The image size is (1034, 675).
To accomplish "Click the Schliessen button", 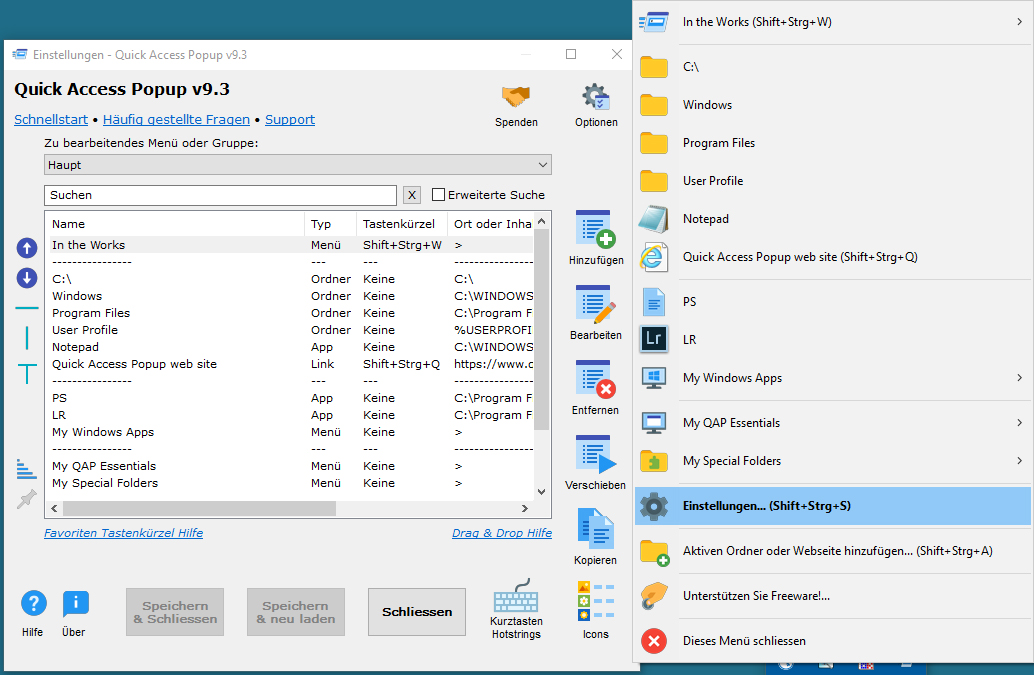I will click(417, 612).
